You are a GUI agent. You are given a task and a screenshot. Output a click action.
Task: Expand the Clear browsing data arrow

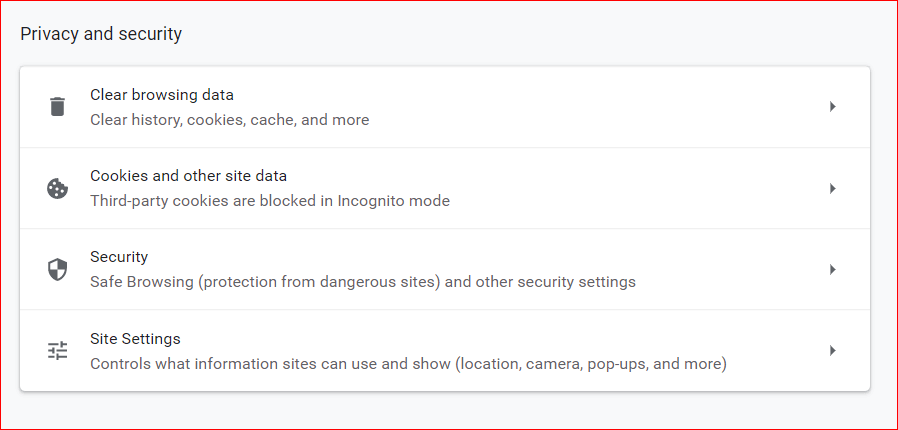pos(833,106)
